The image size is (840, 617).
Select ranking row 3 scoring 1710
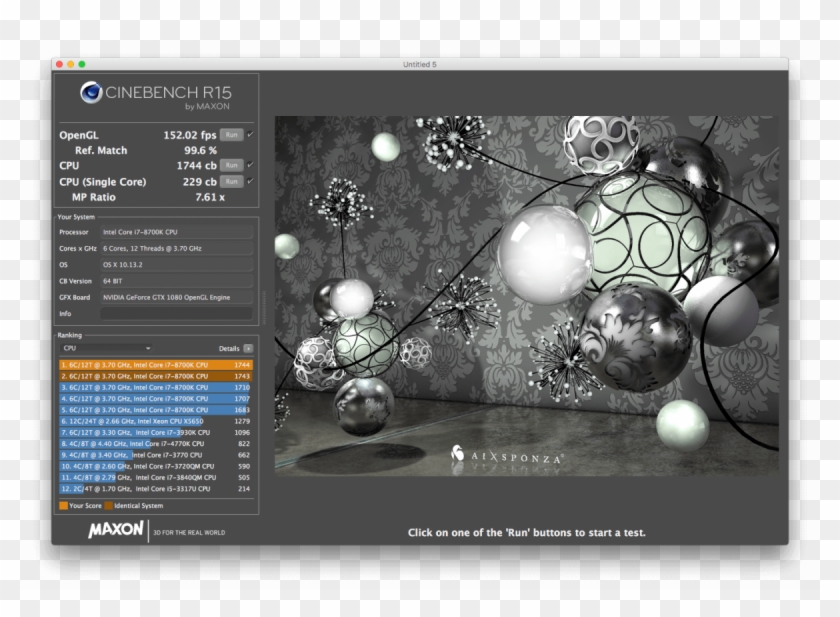coord(155,387)
